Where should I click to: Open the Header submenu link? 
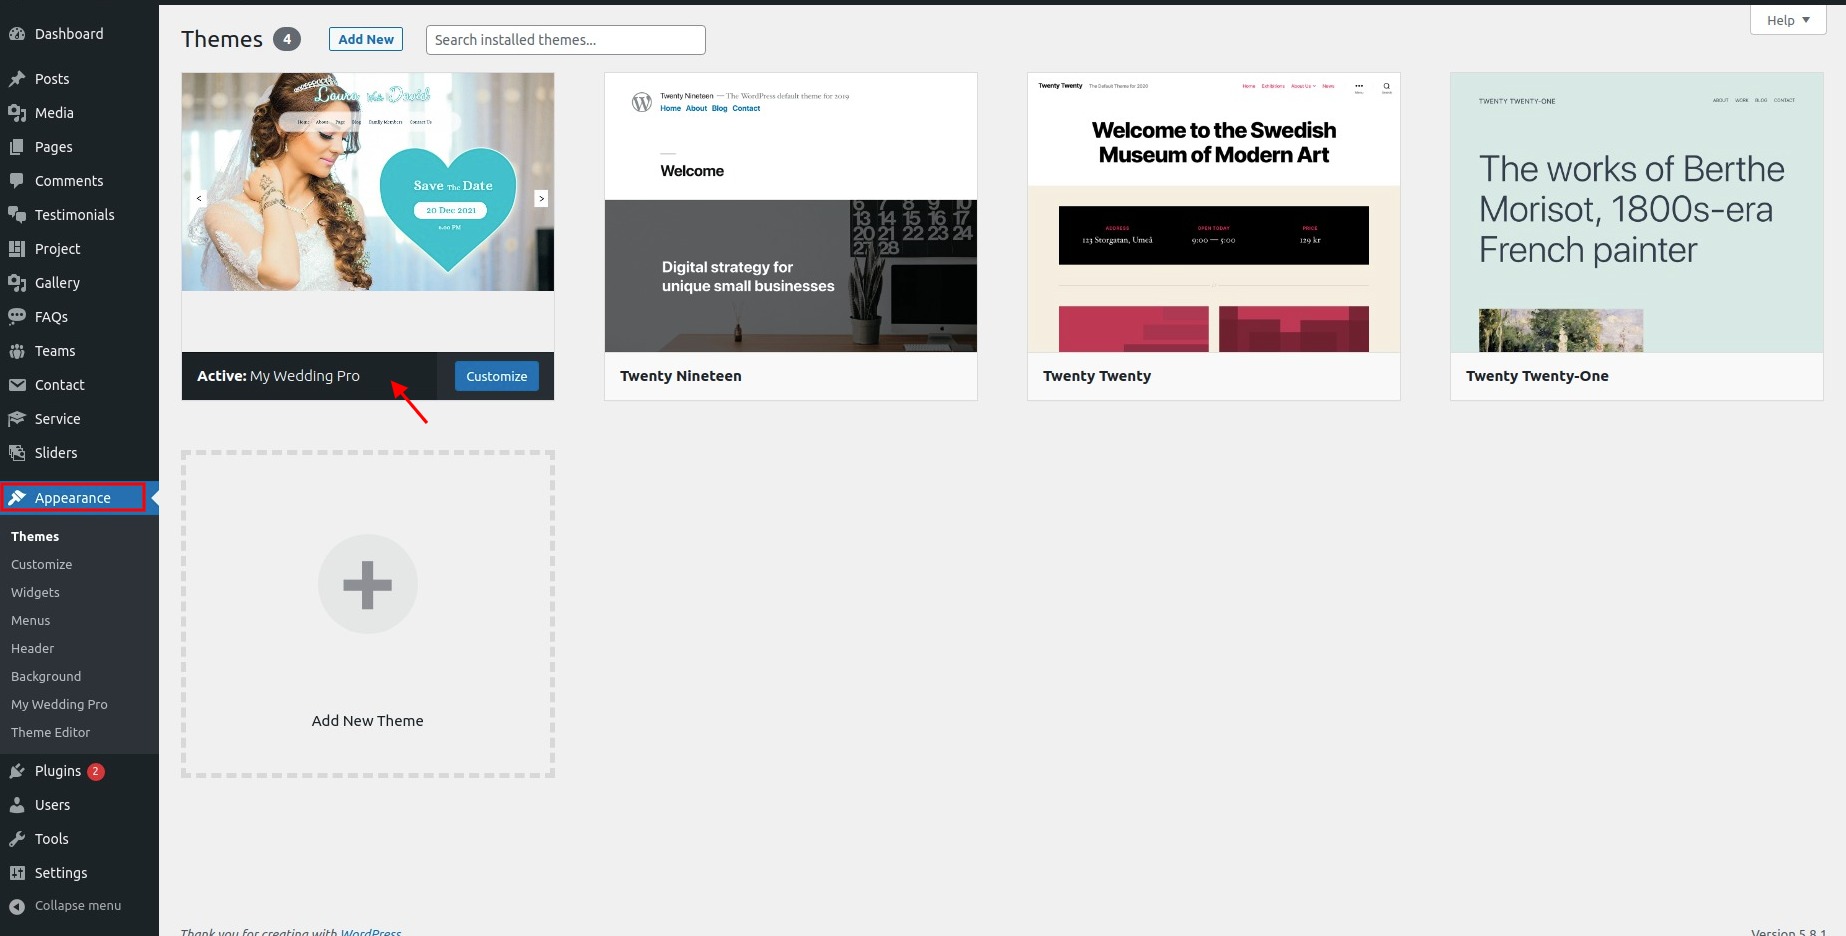click(x=32, y=649)
